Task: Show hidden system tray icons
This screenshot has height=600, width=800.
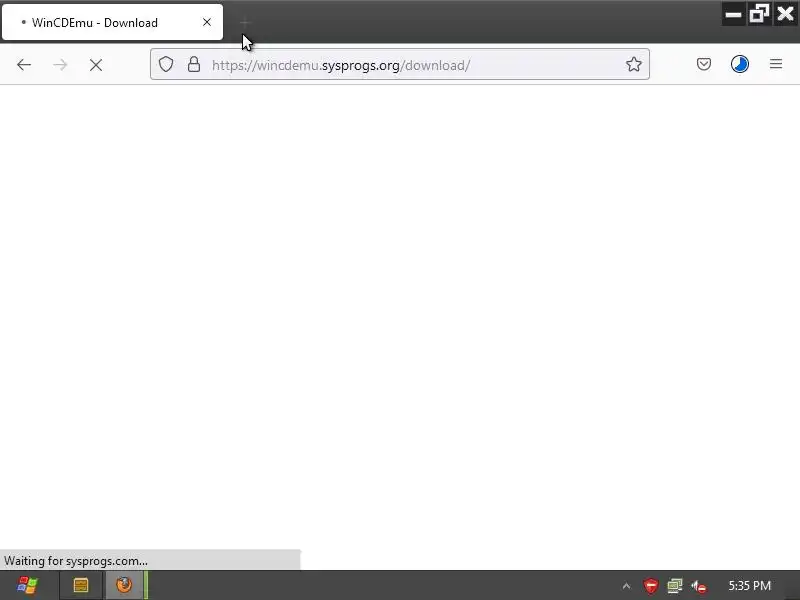Action: pyautogui.click(x=627, y=586)
